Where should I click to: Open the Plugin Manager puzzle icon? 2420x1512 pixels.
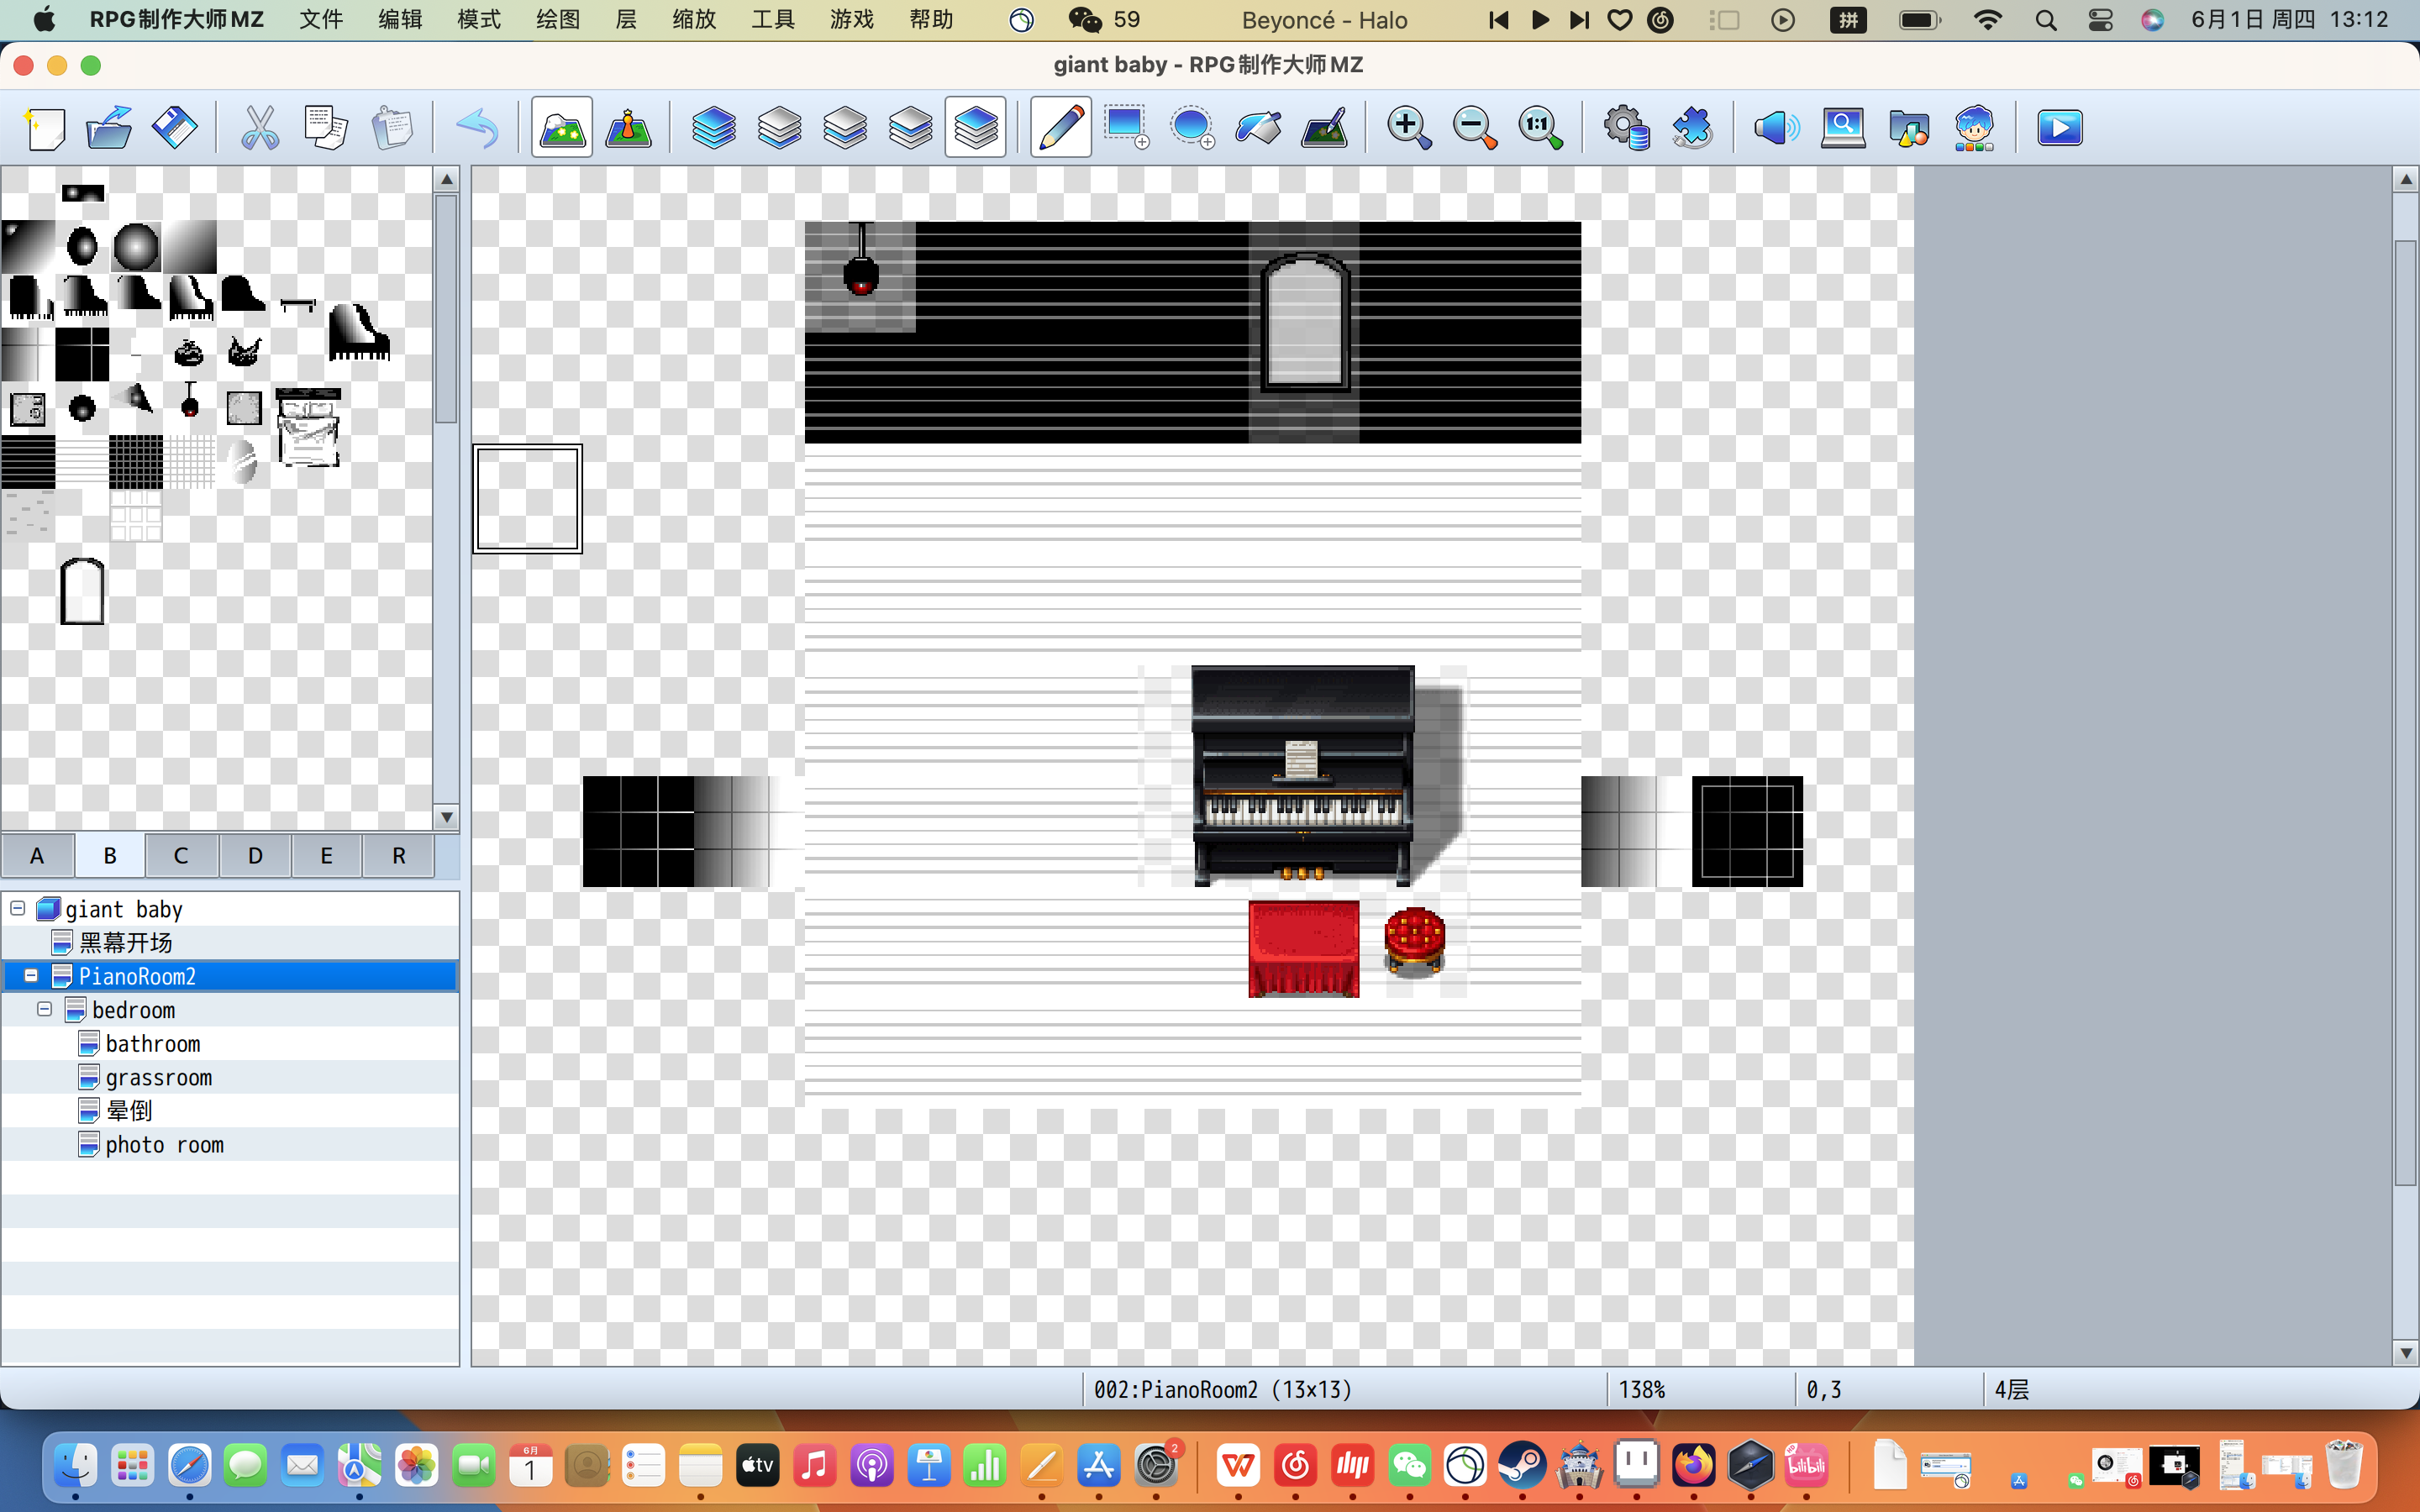(x=1692, y=128)
